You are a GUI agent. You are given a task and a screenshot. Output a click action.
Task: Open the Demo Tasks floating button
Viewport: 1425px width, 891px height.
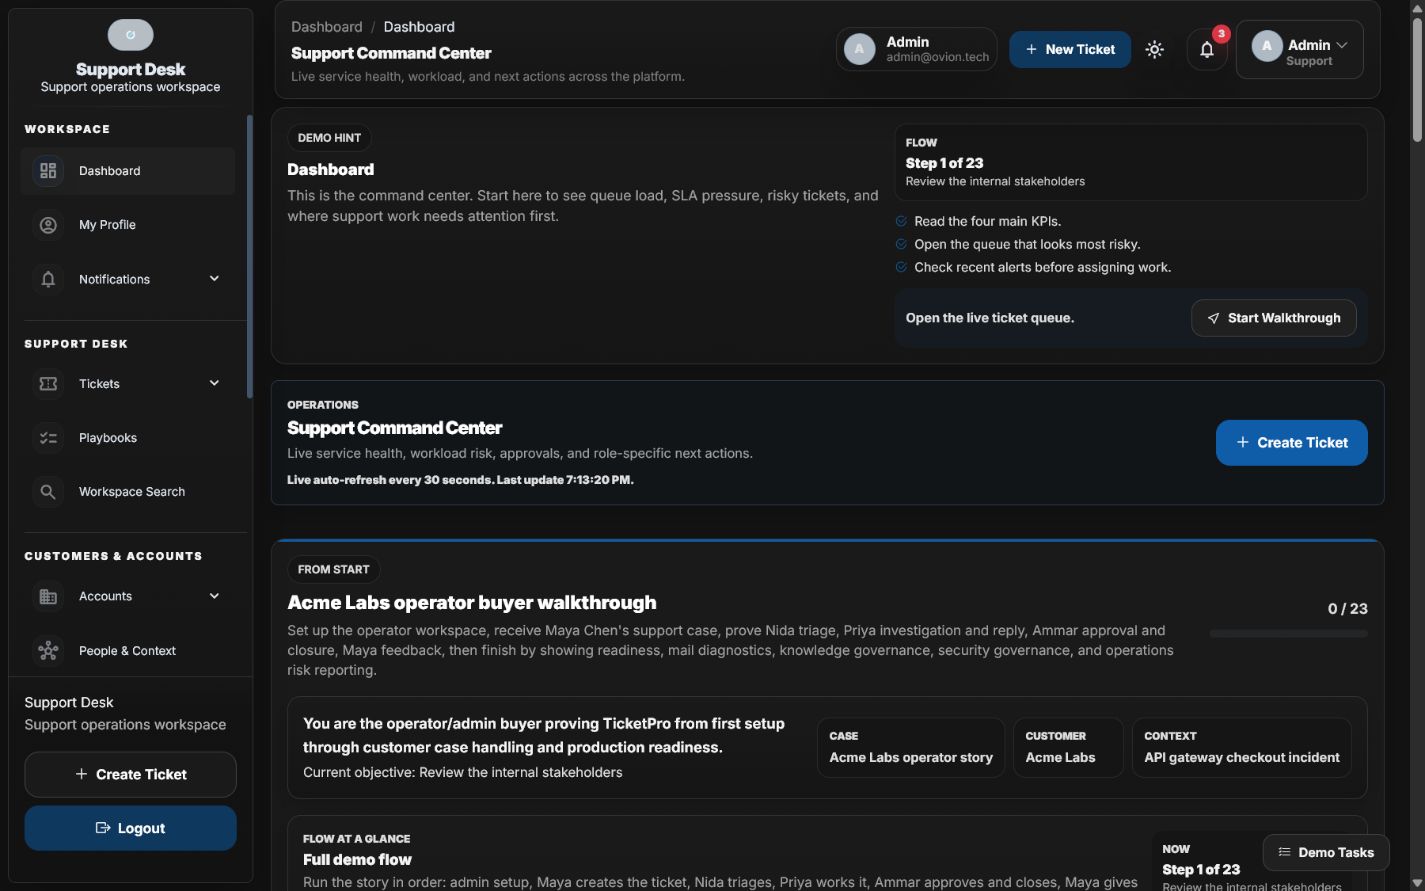coord(1326,853)
